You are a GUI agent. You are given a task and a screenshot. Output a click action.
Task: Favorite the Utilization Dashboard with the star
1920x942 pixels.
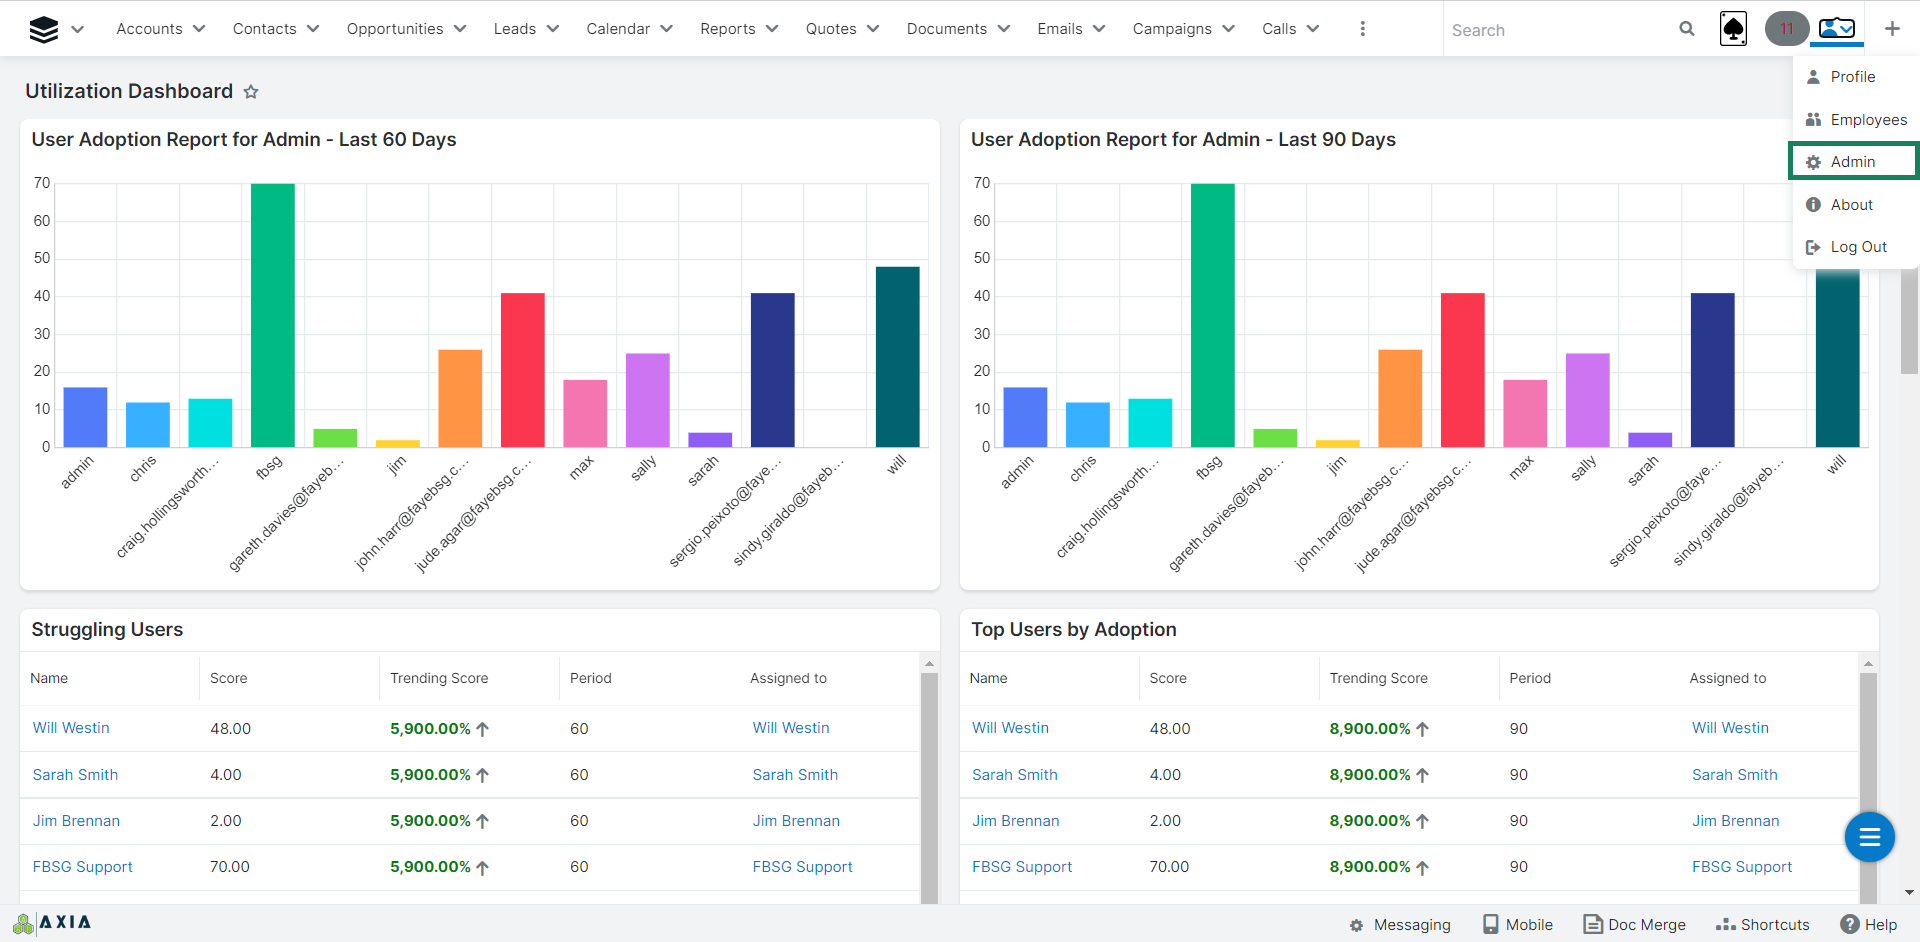251,92
